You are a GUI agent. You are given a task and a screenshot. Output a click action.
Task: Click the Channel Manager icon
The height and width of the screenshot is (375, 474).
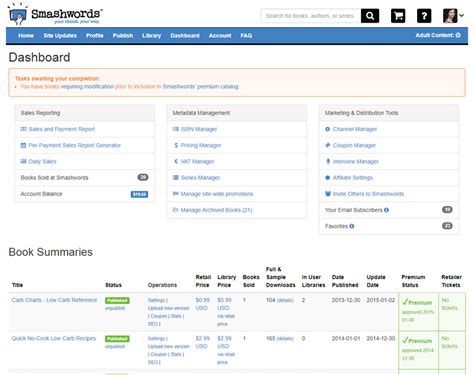(328, 129)
